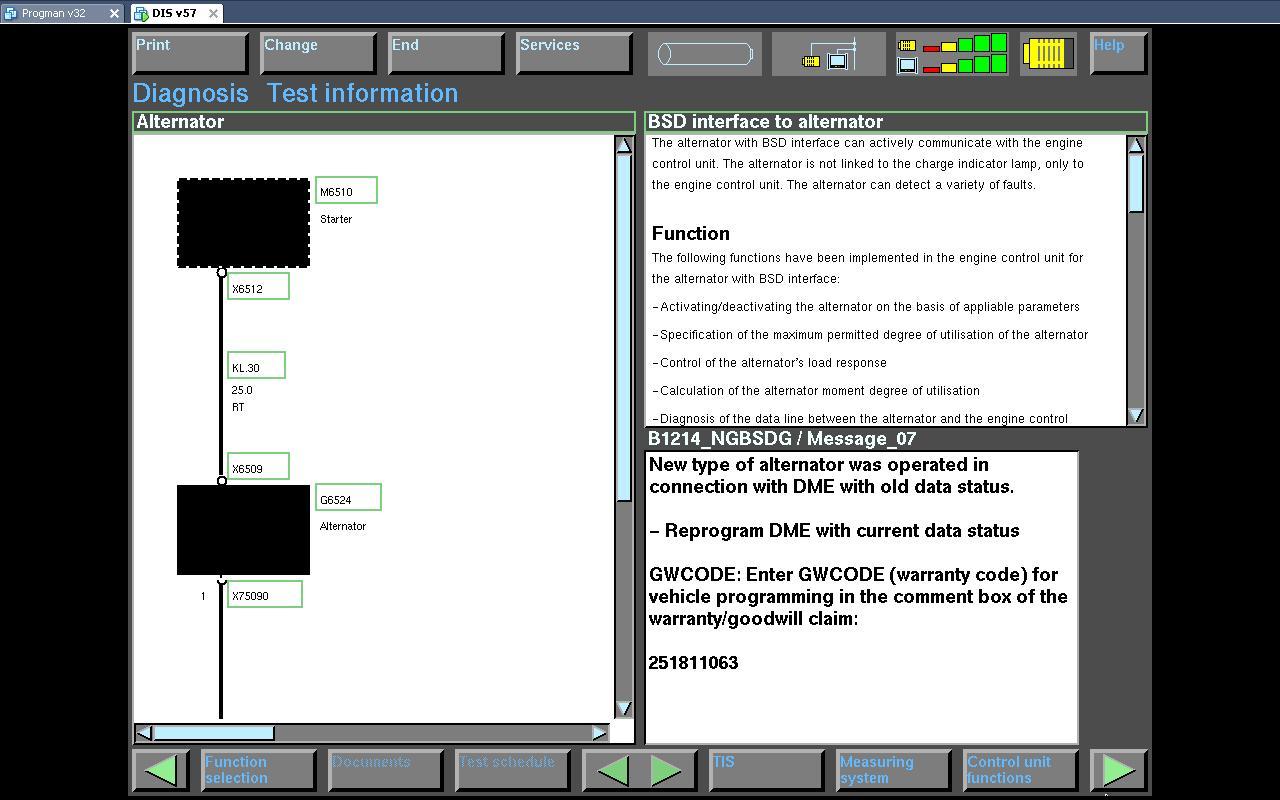Image resolution: width=1280 pixels, height=800 pixels.
Task: Click the green right arrow in middle navigation
Action: (667, 770)
